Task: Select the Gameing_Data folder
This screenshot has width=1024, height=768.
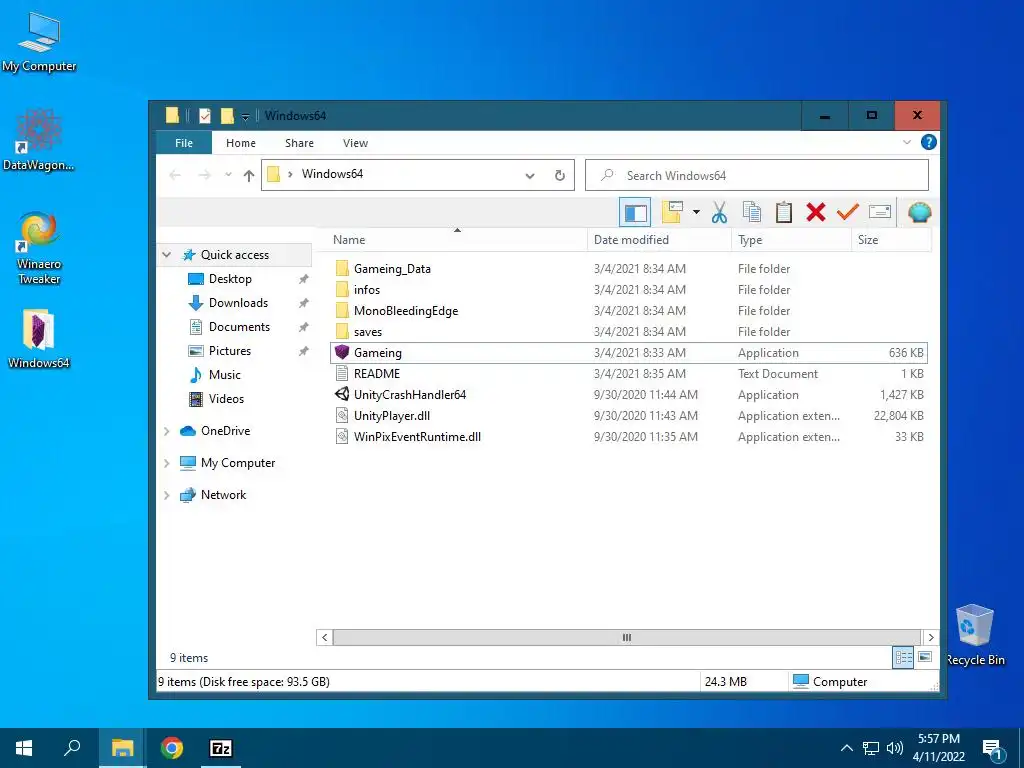Action: 392,268
